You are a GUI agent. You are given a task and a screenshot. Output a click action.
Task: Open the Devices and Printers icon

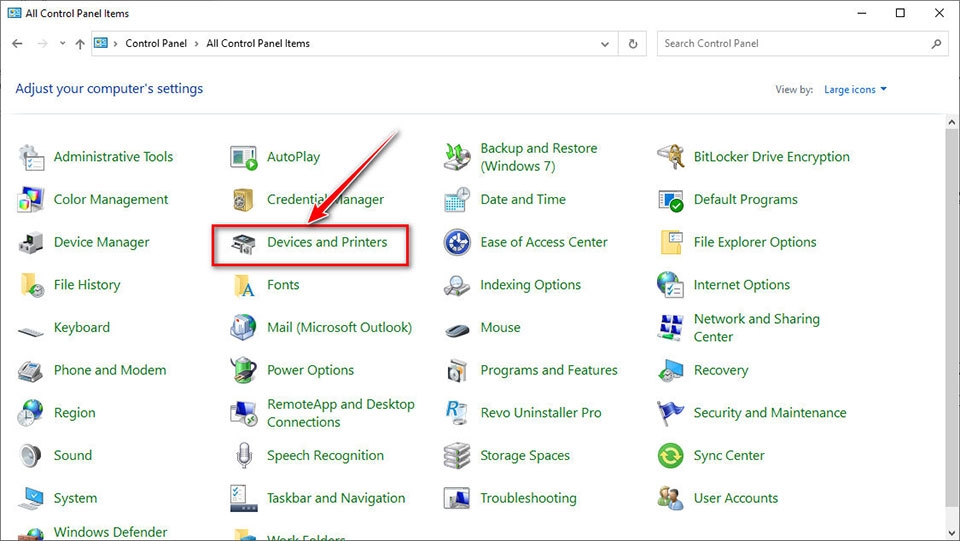pos(243,243)
